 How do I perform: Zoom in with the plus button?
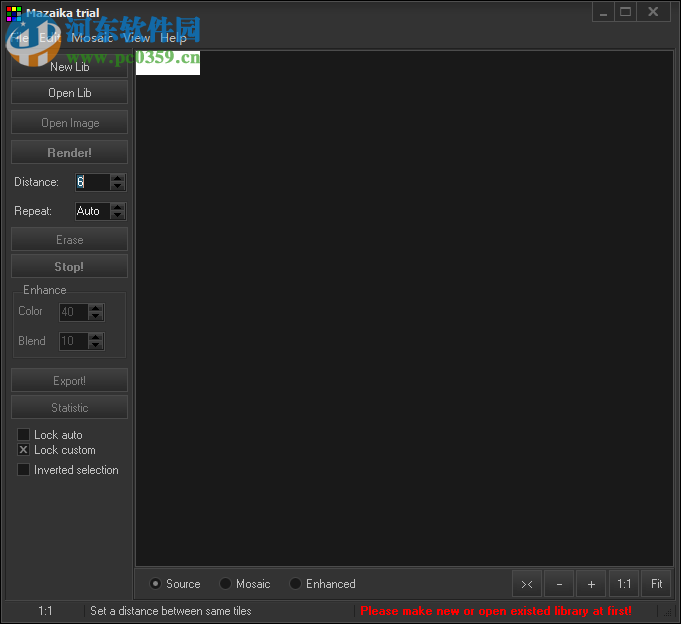[x=592, y=584]
